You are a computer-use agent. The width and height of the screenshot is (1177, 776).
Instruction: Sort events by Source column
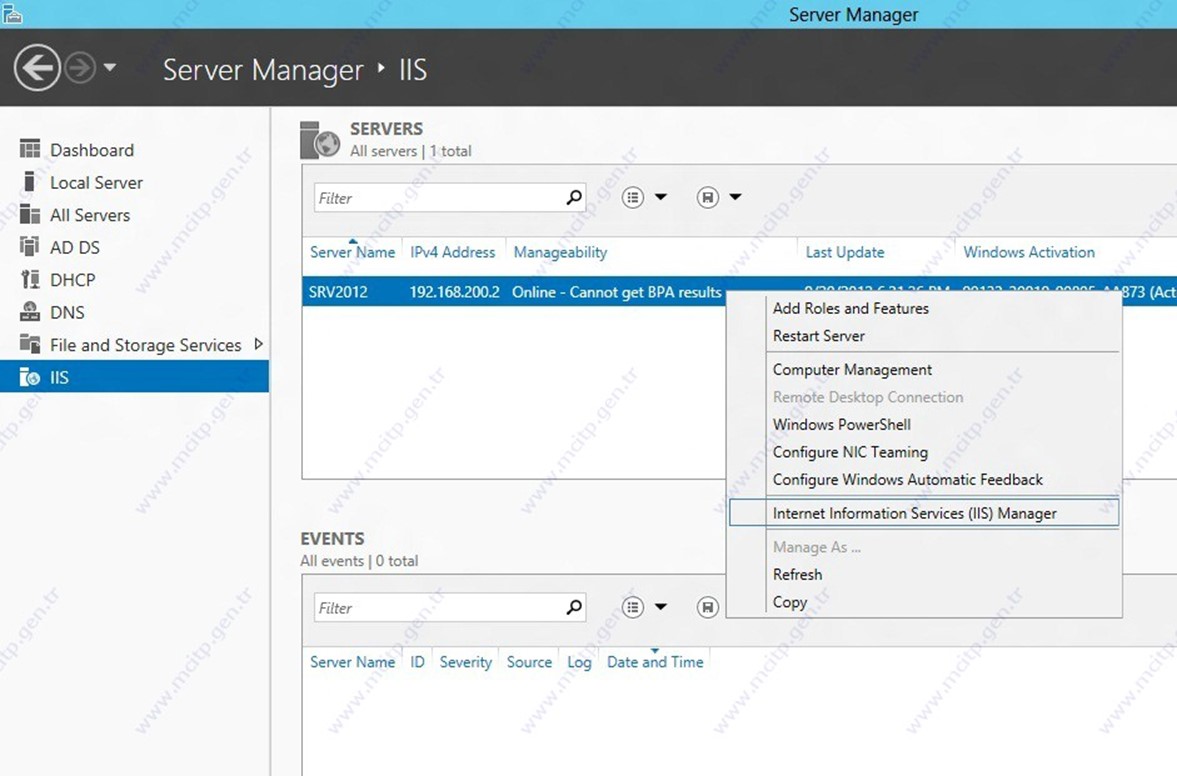(x=528, y=663)
